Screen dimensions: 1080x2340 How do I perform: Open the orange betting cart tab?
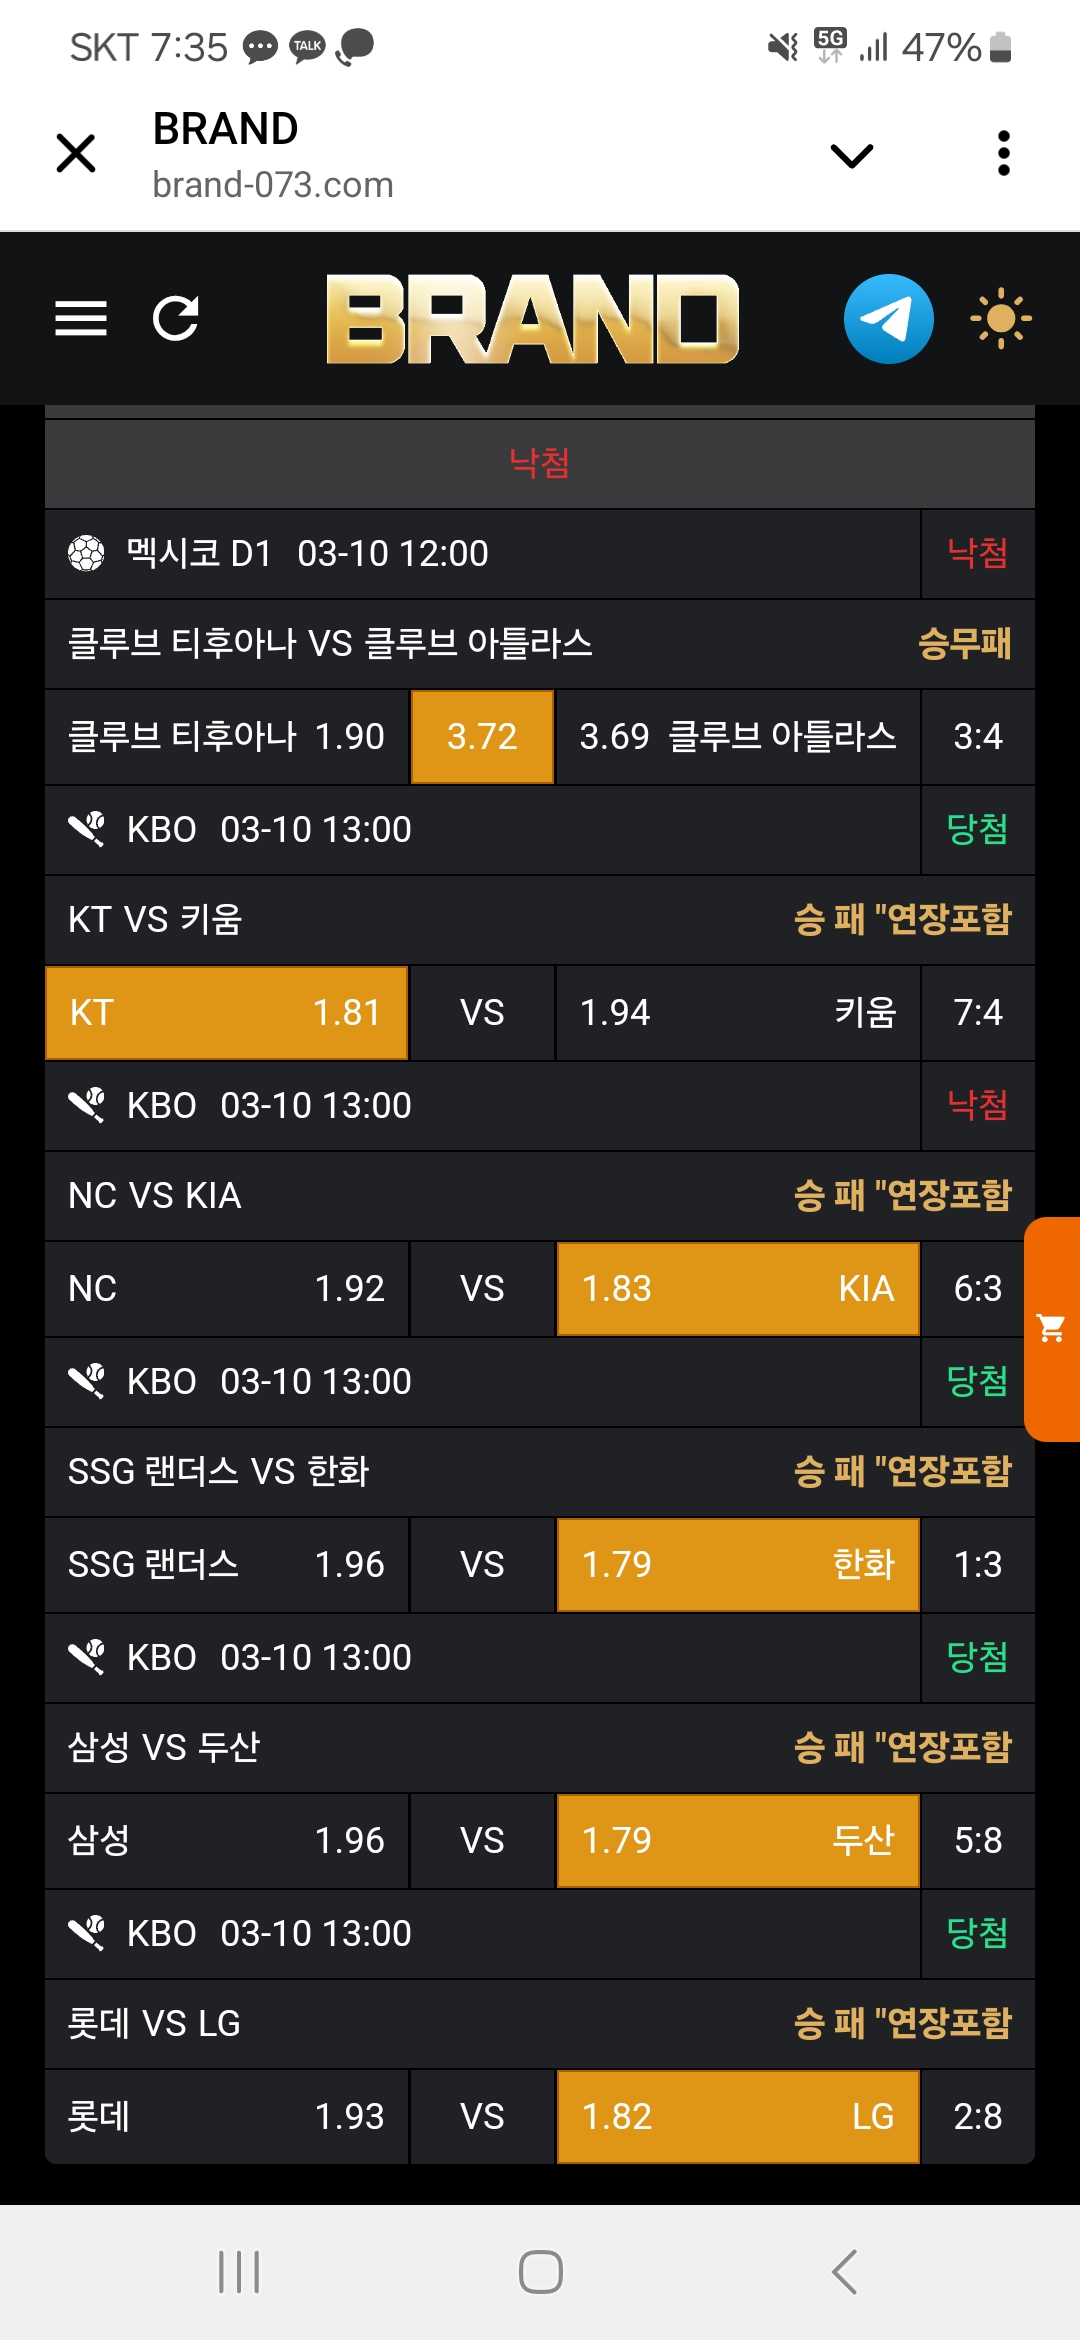coord(1051,1328)
